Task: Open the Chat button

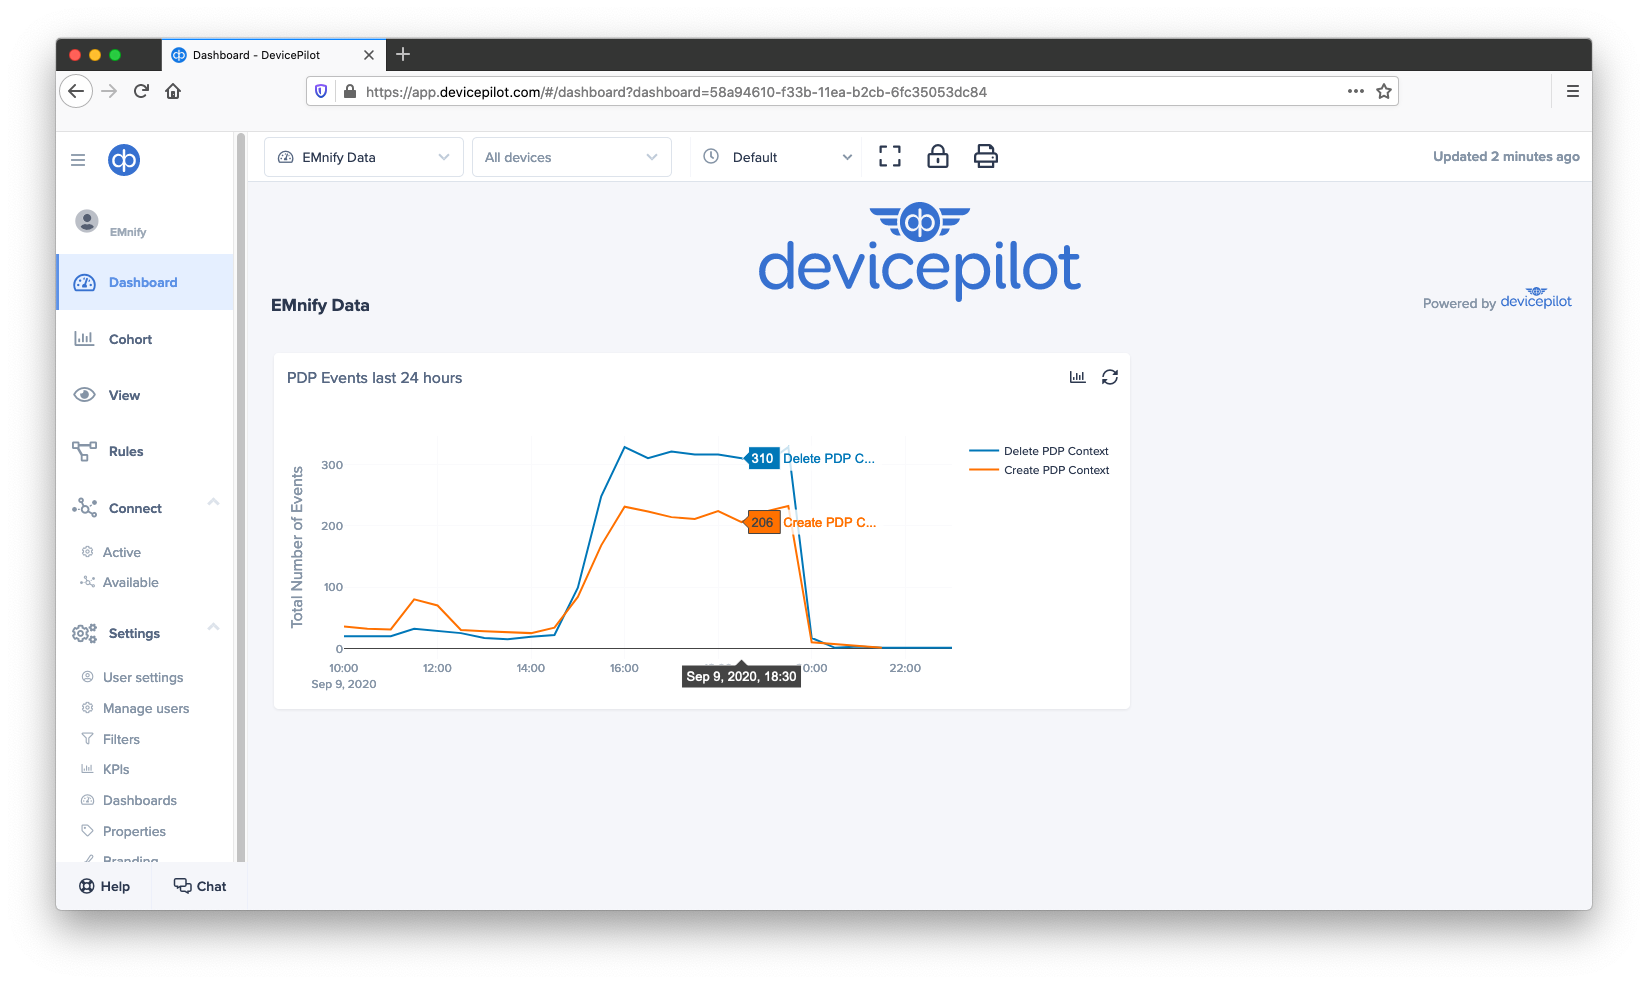Action: 200,886
